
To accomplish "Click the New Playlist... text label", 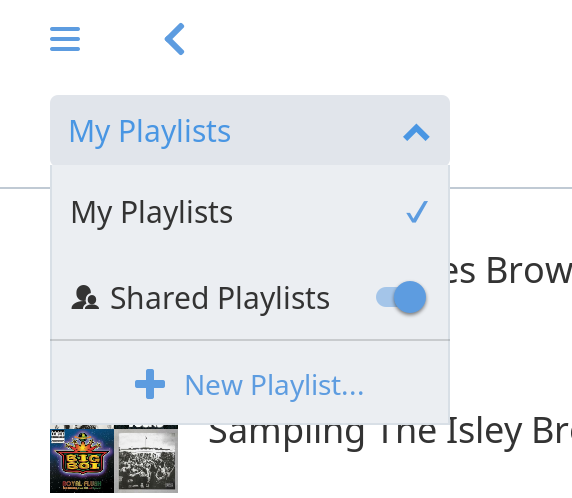I will (274, 385).
